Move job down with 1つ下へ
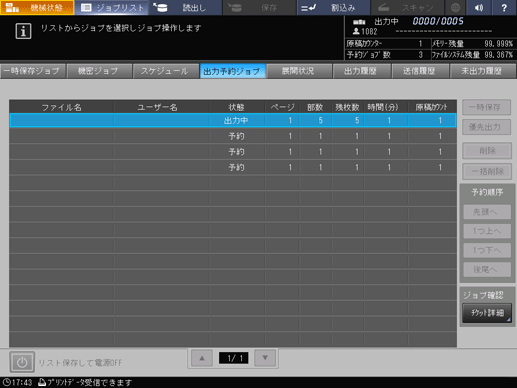Screen dimensions: 517x388 pyautogui.click(x=487, y=250)
